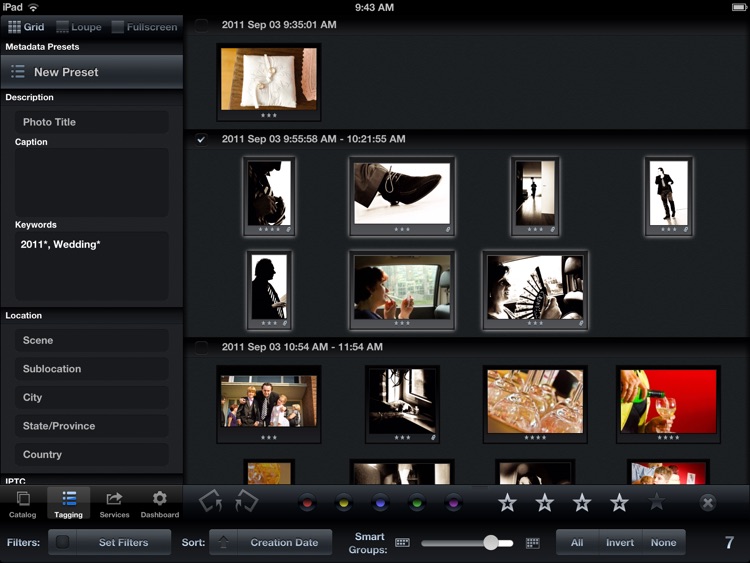Screen dimensions: 750x563
Task: Set rating to one star
Action: (507, 502)
